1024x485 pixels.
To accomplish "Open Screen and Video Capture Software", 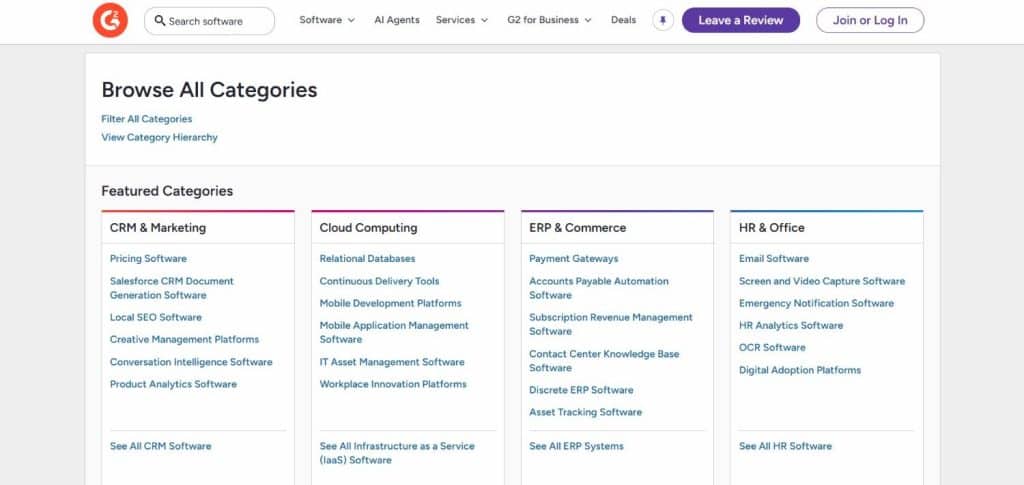I will pyautogui.click(x=822, y=281).
